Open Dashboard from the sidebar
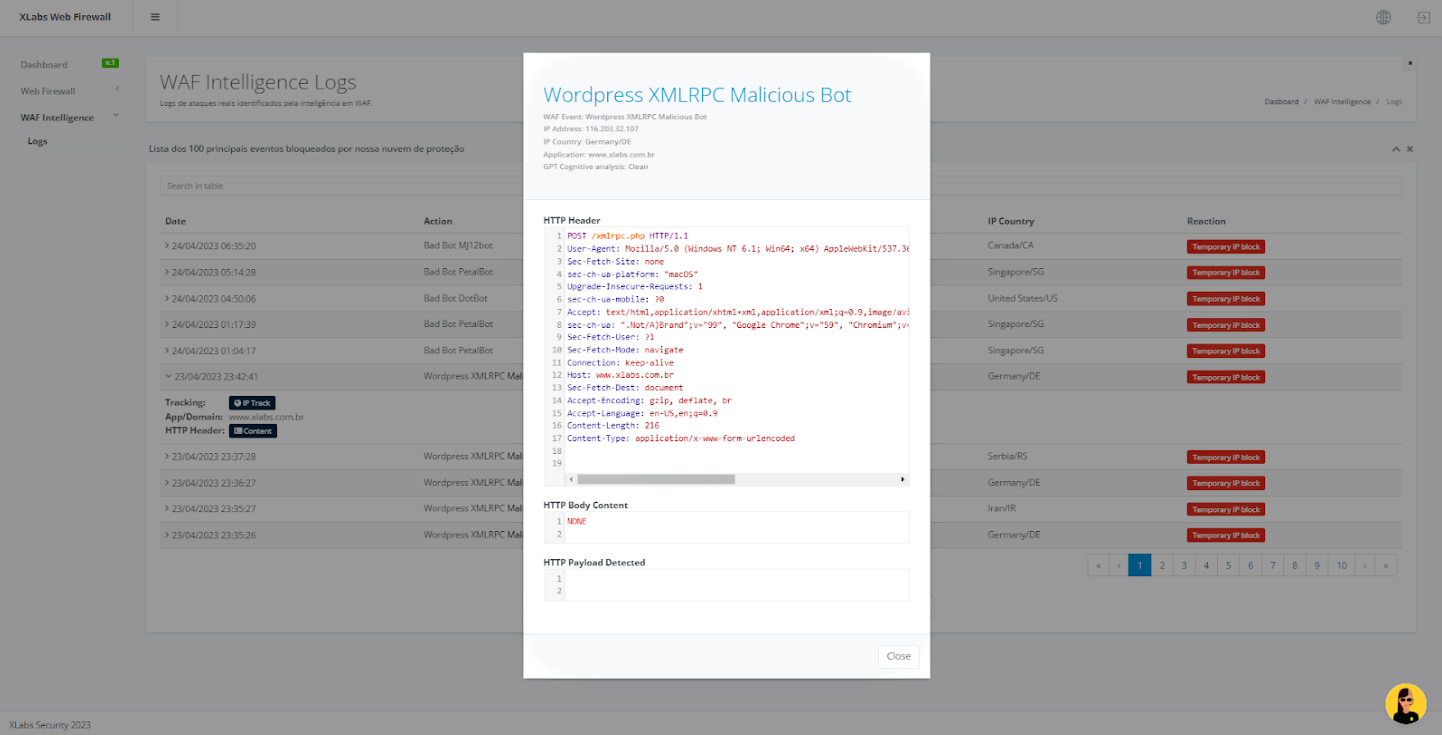 [44, 63]
